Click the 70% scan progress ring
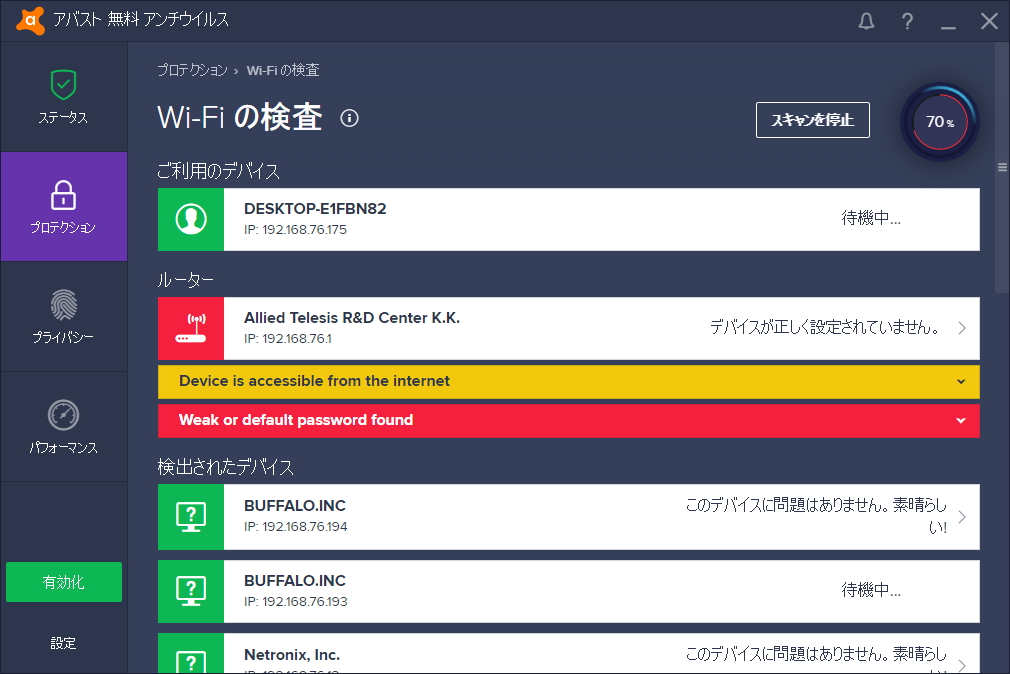Screen dimensions: 1010x674 pyautogui.click(x=938, y=121)
